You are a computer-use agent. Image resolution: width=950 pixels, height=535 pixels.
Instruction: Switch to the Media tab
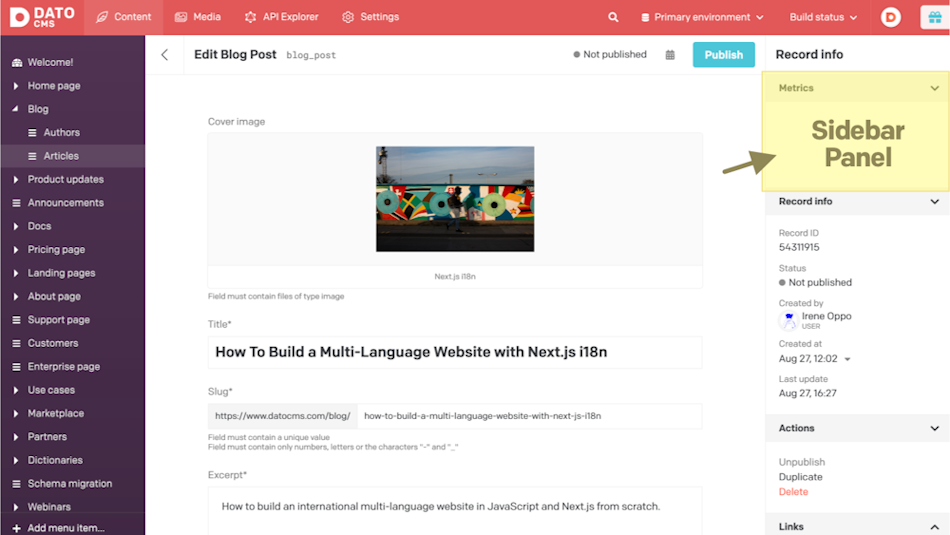(198, 17)
